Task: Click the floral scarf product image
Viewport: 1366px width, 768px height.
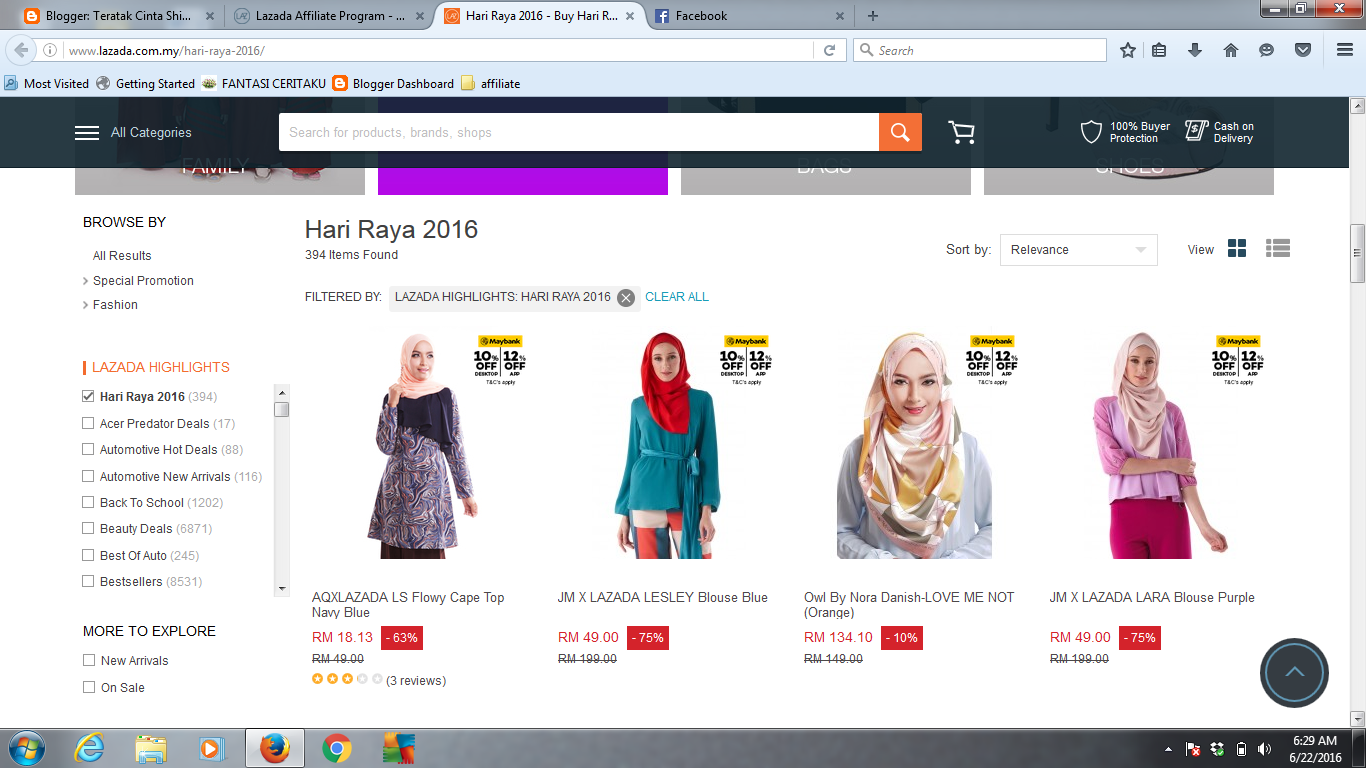Action: 914,445
